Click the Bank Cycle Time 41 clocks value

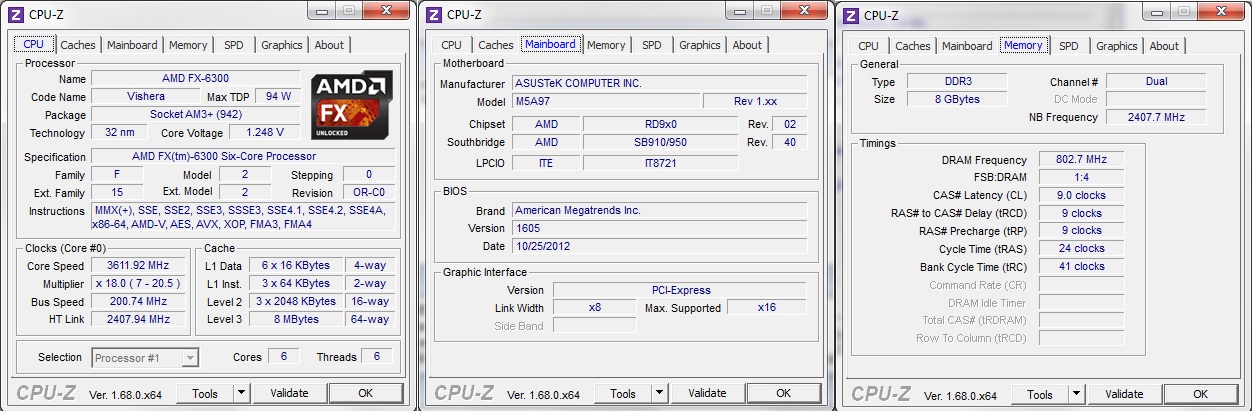1081,267
